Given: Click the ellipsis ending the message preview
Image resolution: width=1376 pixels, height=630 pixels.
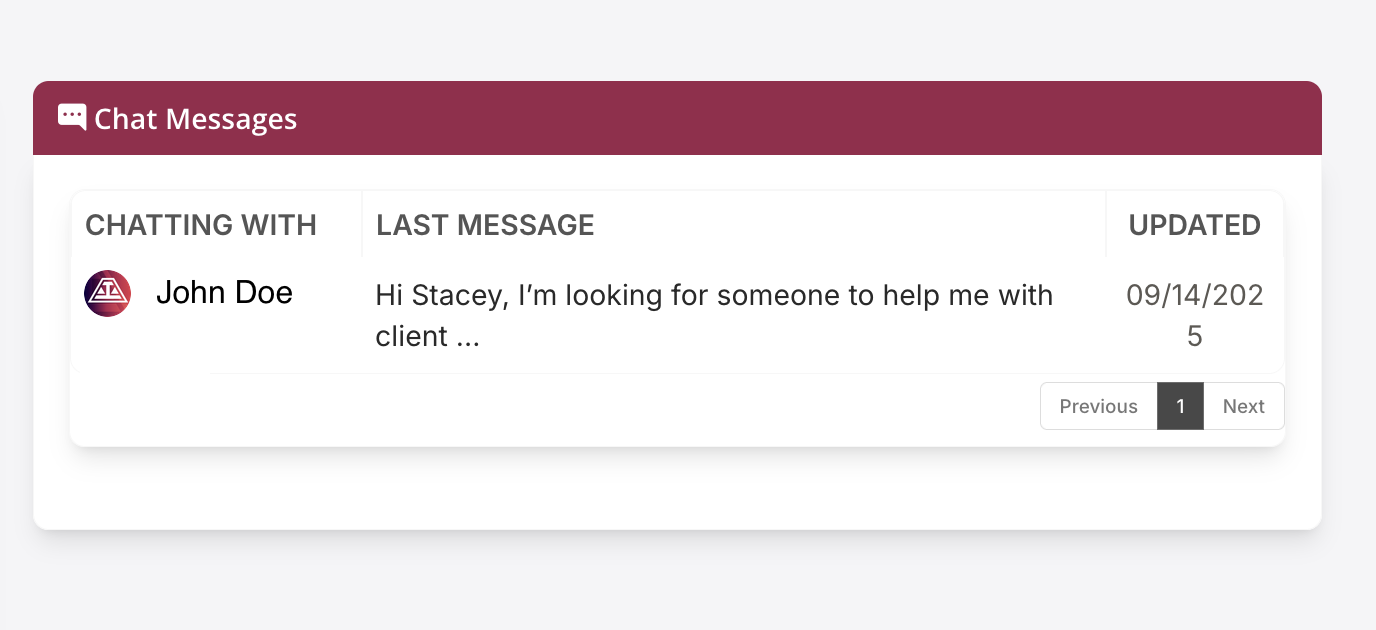Looking at the screenshot, I should coord(468,337).
